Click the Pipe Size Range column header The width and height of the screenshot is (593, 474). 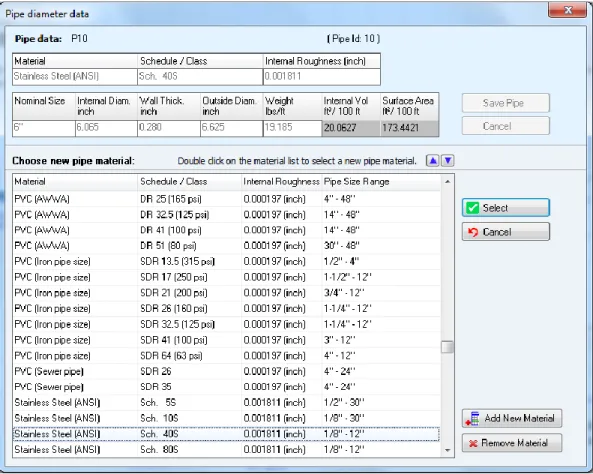(x=381, y=182)
